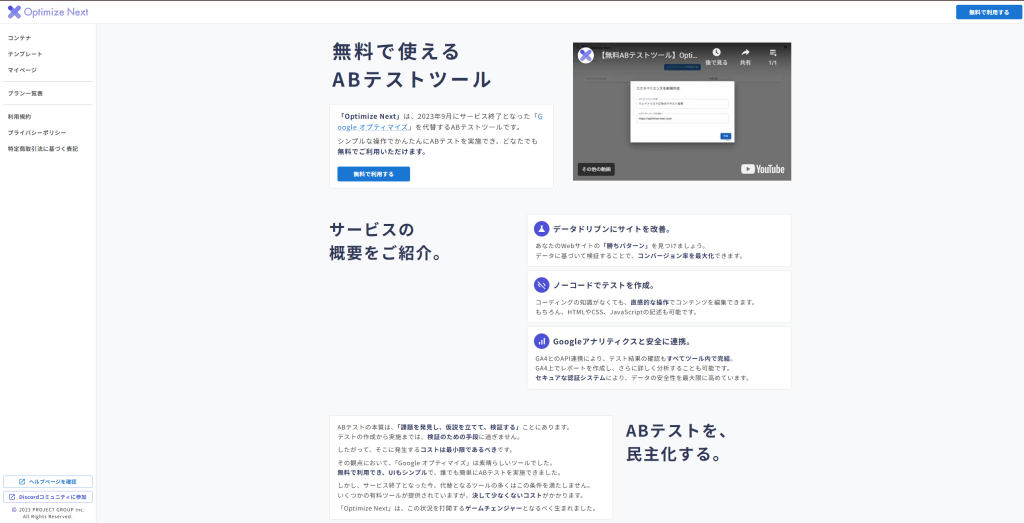Click heading サービスの概要をご紹介。
The image size is (1024, 523).
(x=387, y=241)
